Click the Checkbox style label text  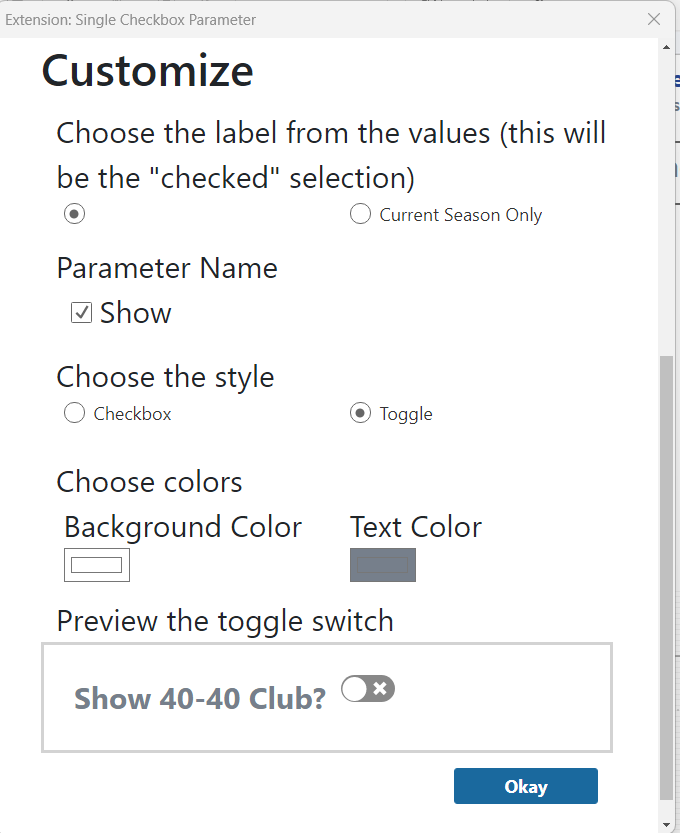[x=132, y=414]
